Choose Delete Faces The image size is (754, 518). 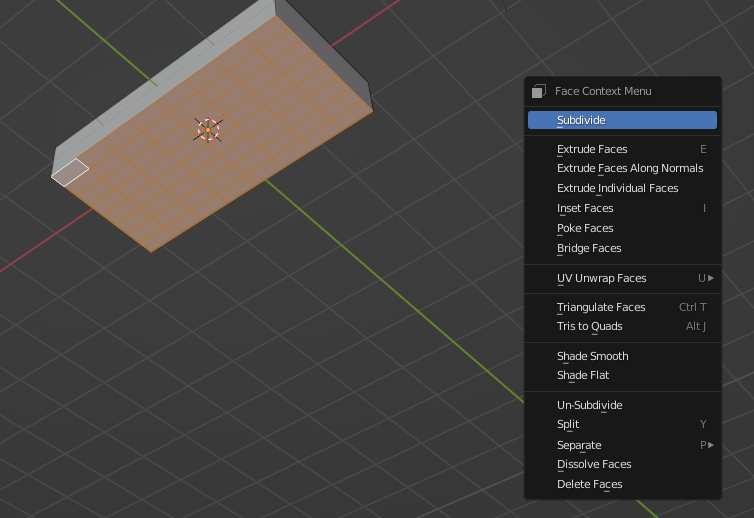[622, 484]
